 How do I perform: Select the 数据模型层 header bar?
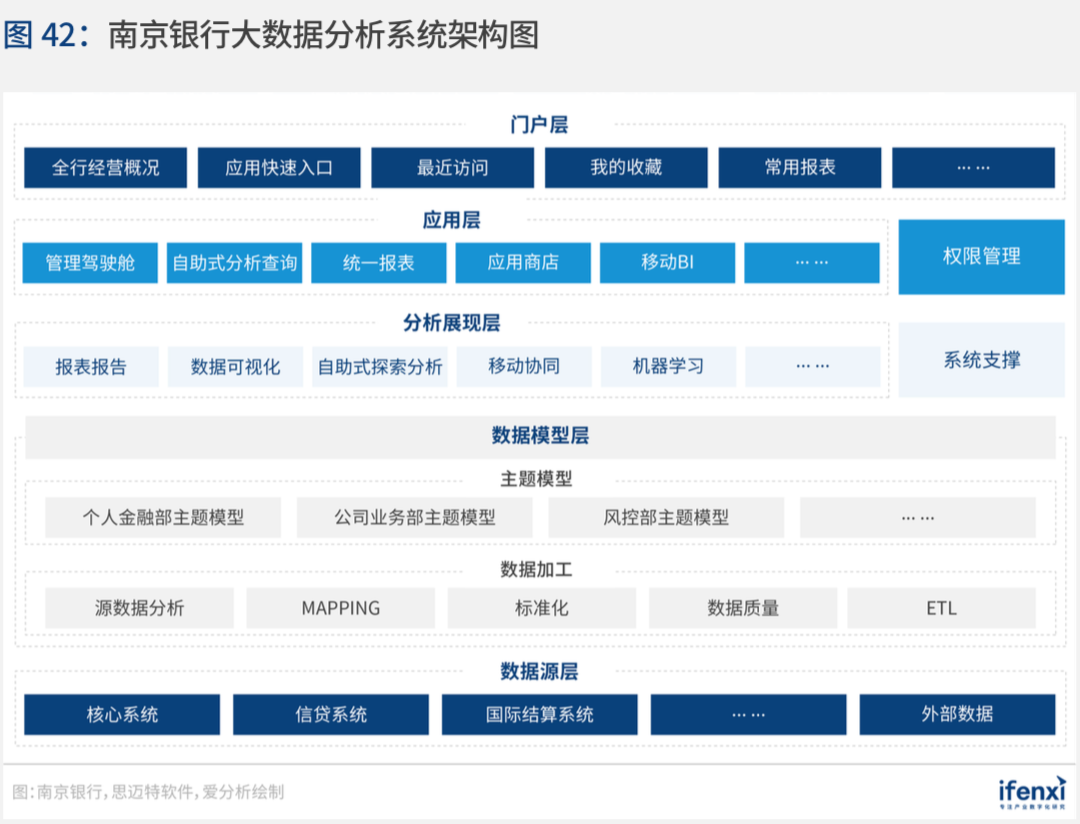(x=540, y=437)
